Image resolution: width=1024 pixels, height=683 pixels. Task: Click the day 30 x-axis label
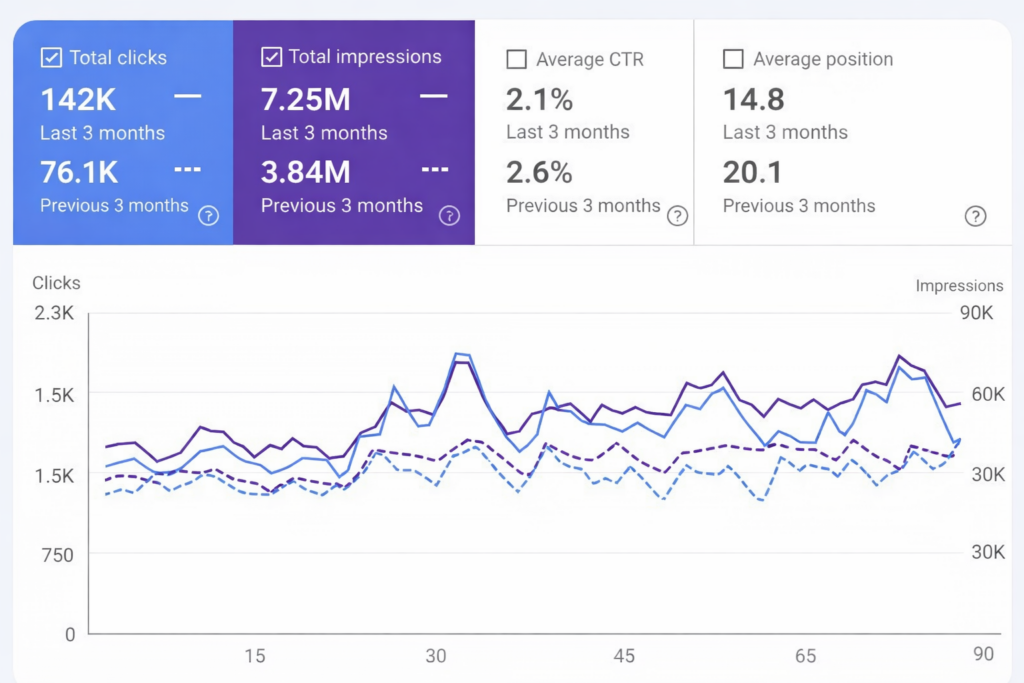(x=436, y=656)
